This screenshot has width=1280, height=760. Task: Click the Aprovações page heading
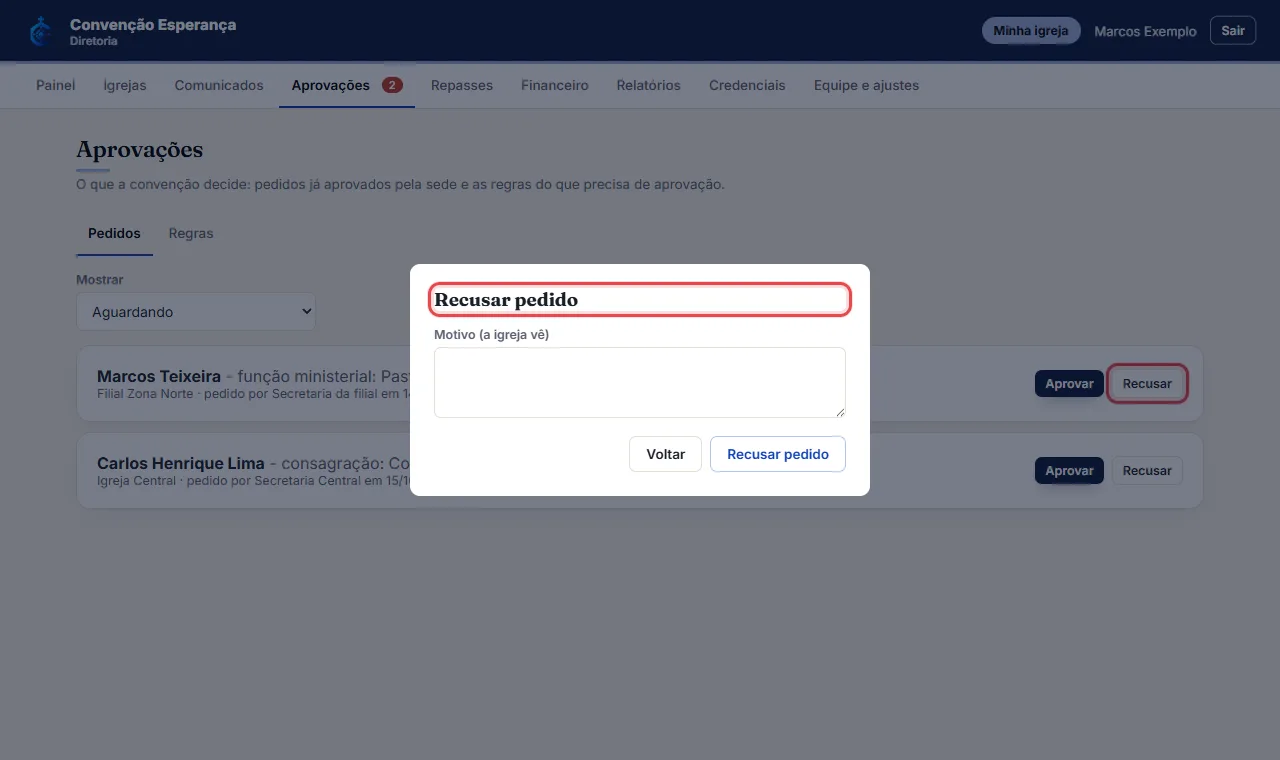click(140, 150)
